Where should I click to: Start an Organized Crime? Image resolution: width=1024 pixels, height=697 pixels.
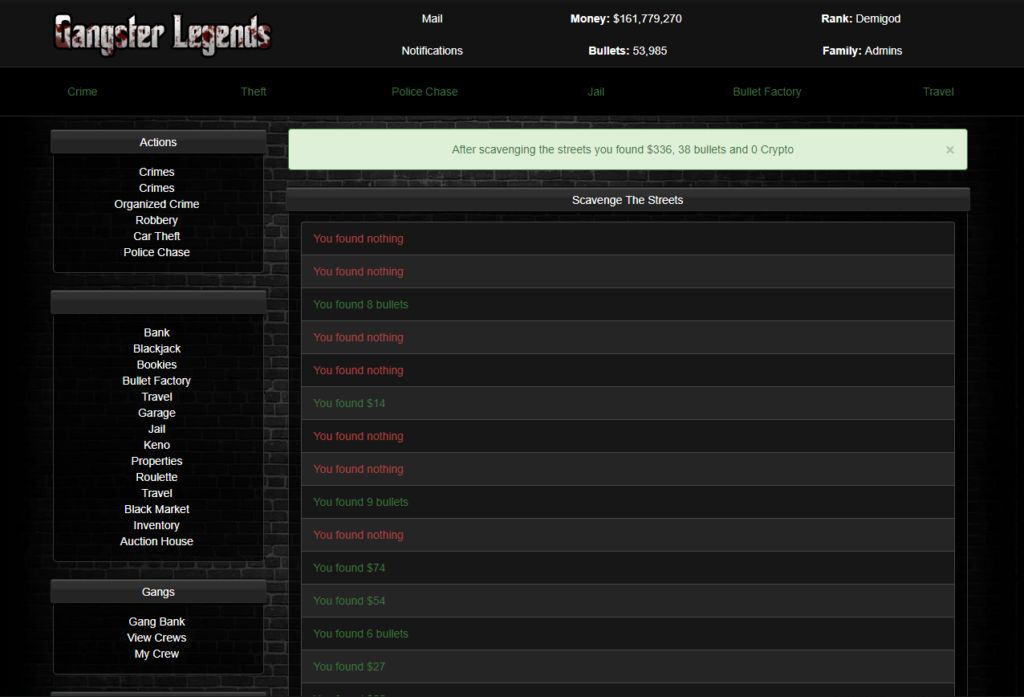coord(156,203)
